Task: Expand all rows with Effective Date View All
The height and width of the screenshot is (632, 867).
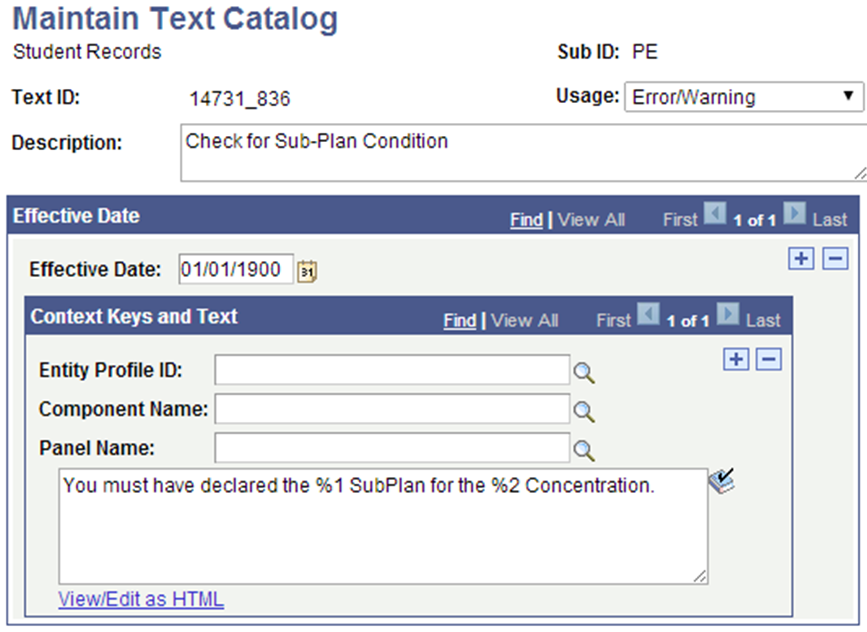Action: (x=591, y=219)
